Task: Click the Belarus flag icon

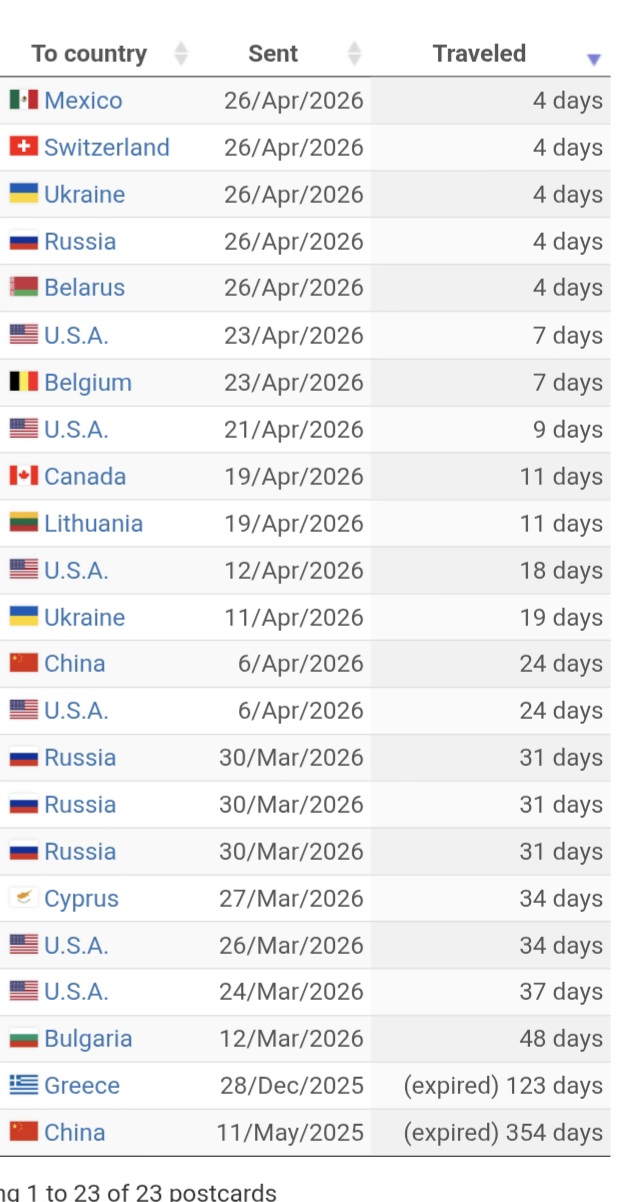Action: pos(24,288)
